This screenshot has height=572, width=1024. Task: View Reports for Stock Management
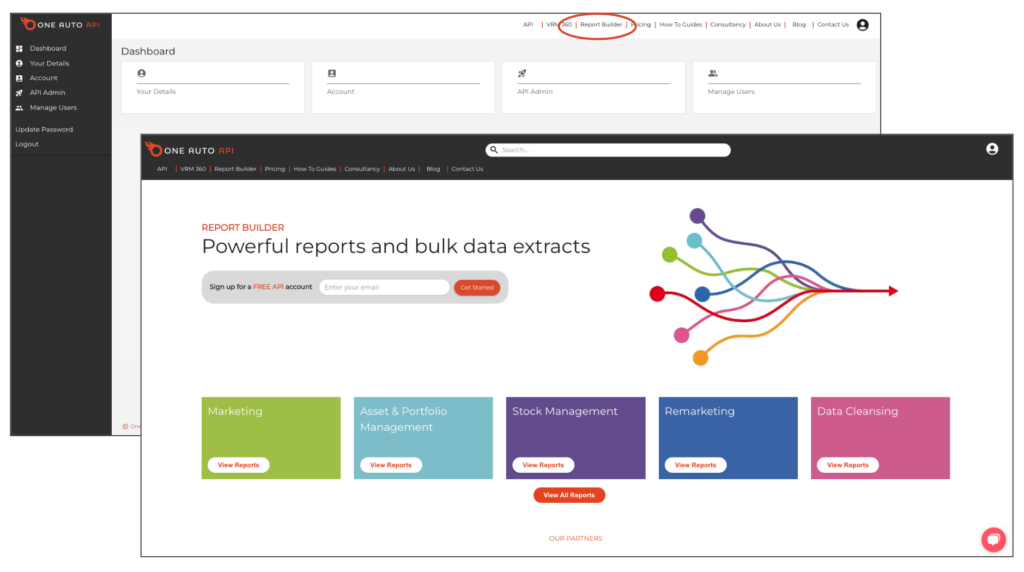click(543, 465)
